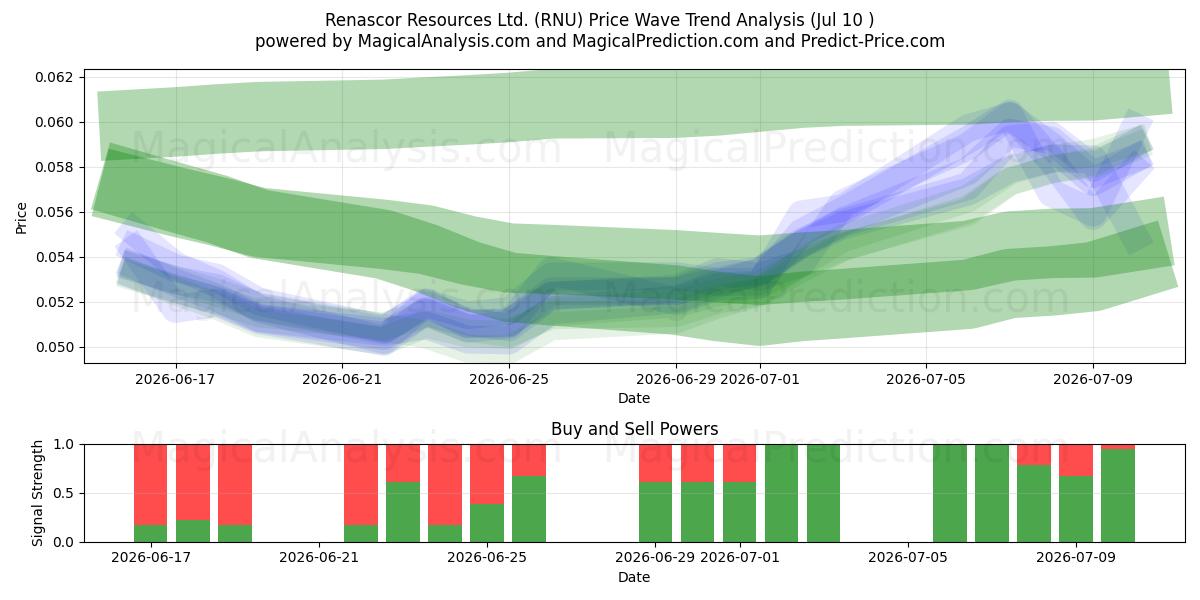The image size is (1200, 600).
Task: Click the red sell segment of the 2026-06-17 bar
Action: pyautogui.click(x=151, y=485)
